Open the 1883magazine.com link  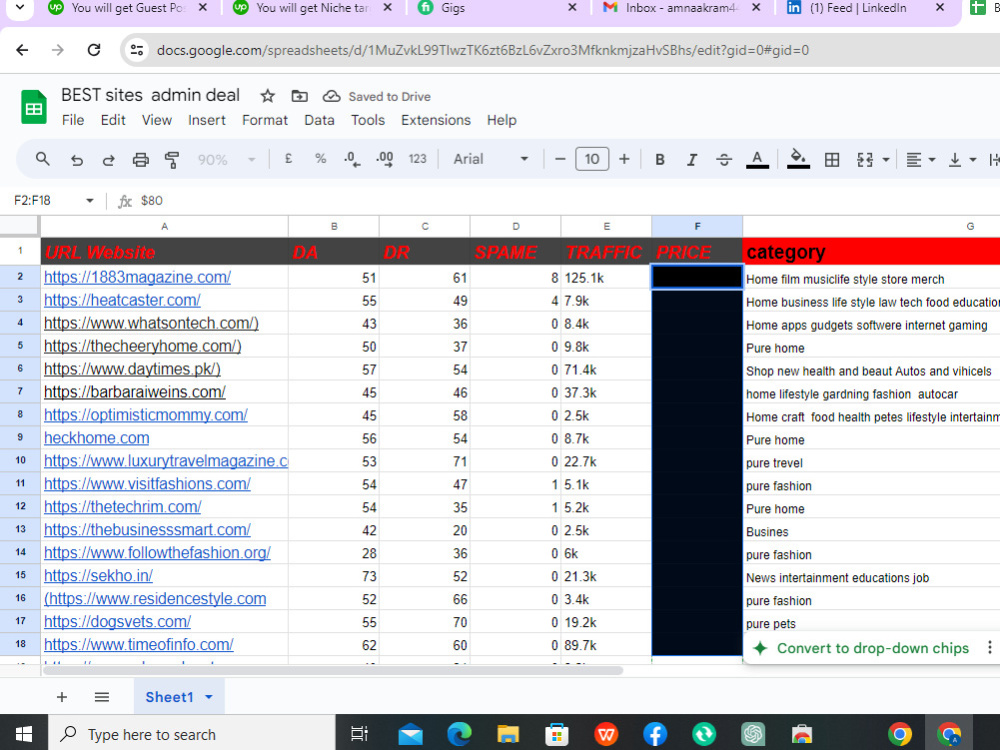point(137,277)
